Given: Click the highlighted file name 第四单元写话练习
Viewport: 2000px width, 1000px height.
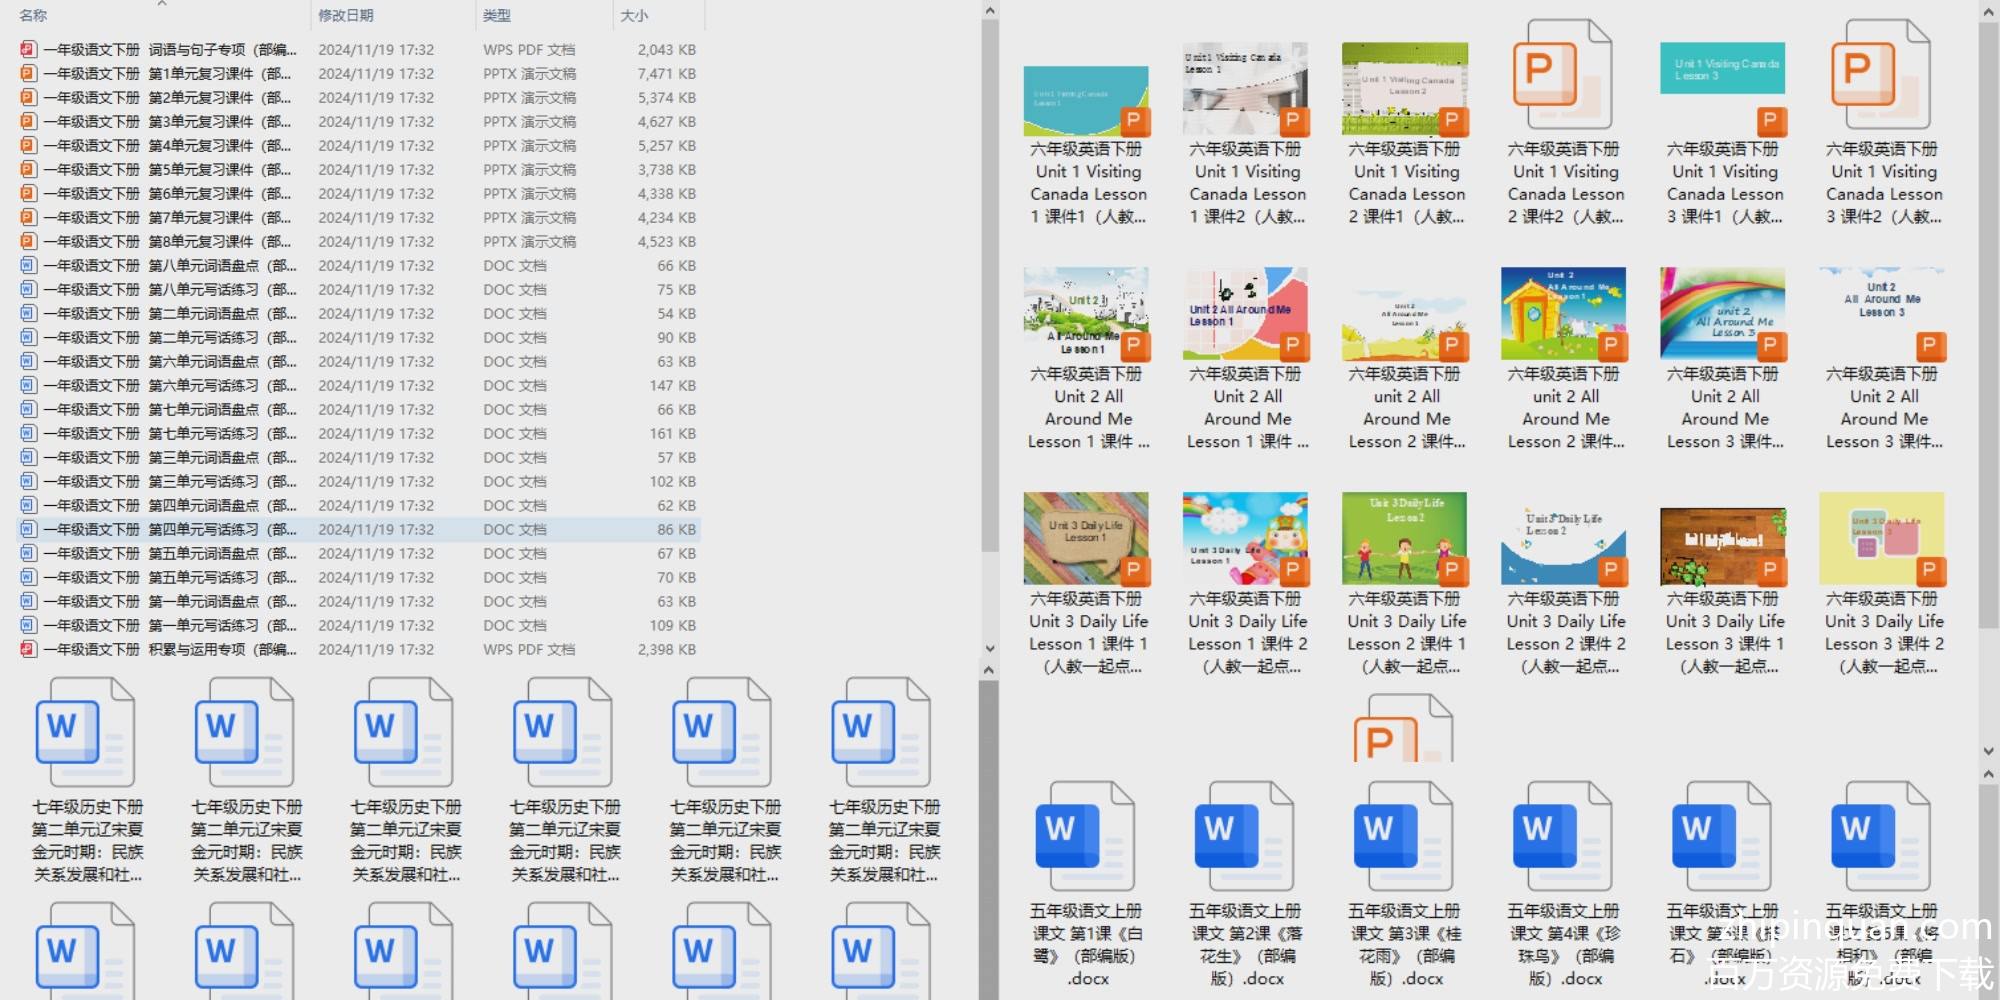Looking at the screenshot, I should 170,529.
